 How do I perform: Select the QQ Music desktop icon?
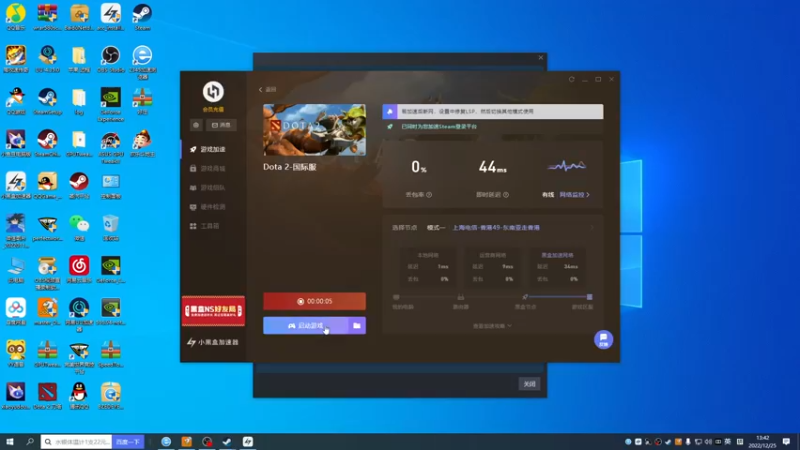[16, 17]
